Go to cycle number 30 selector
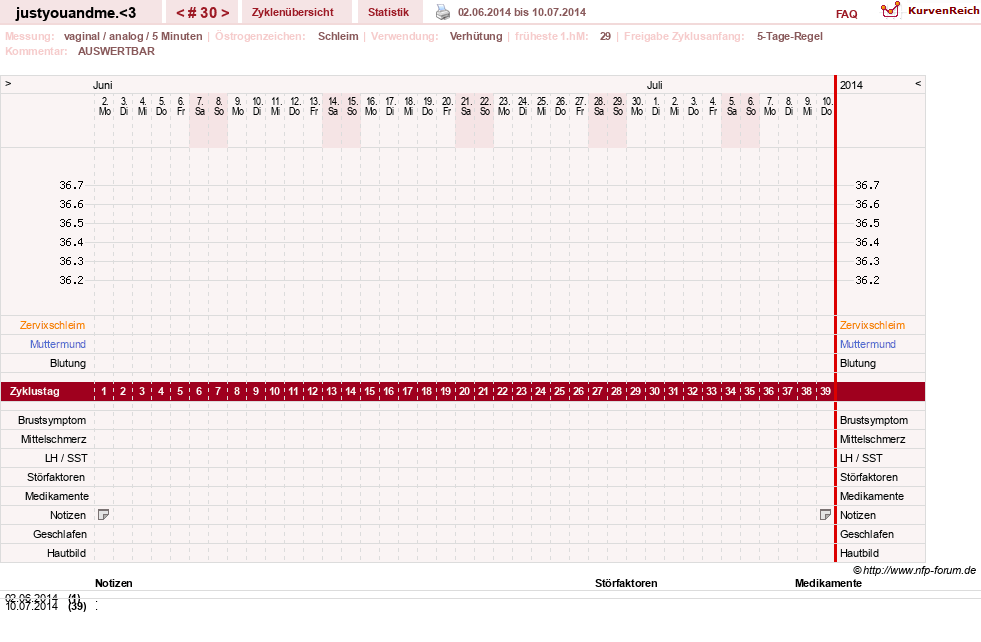This screenshot has height=642, width=981. point(203,13)
